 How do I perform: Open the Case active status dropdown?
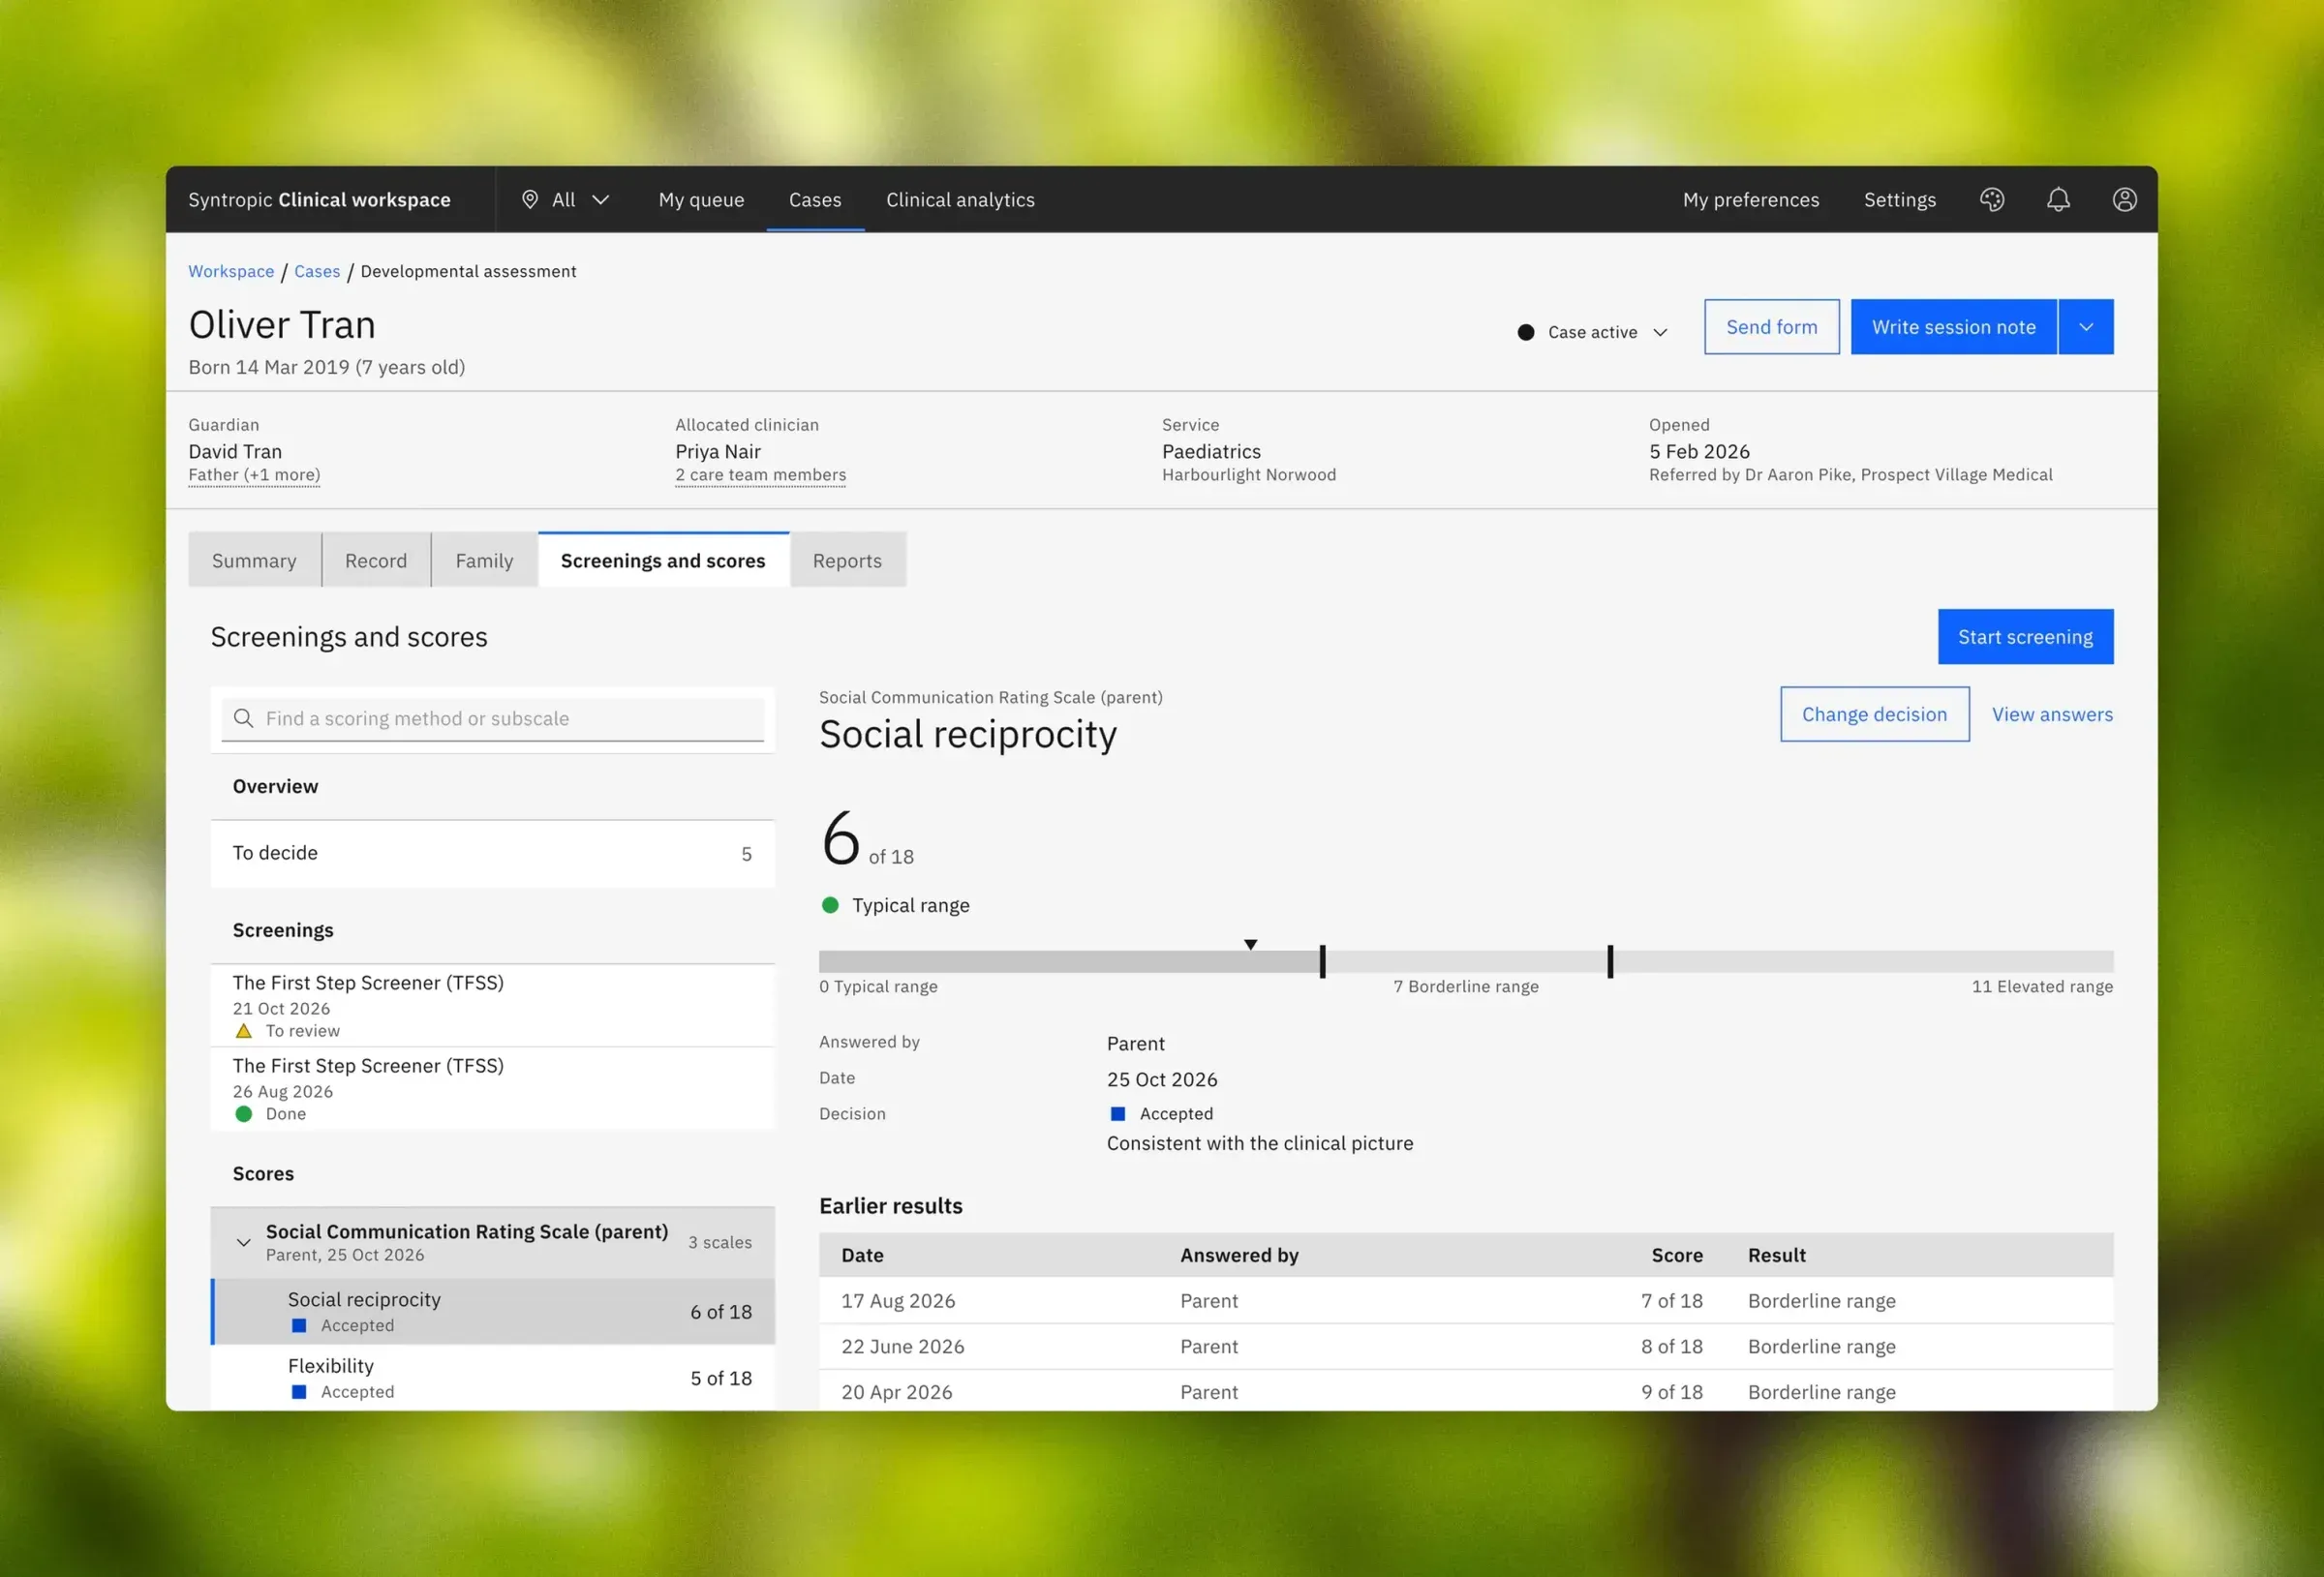[x=1593, y=332]
